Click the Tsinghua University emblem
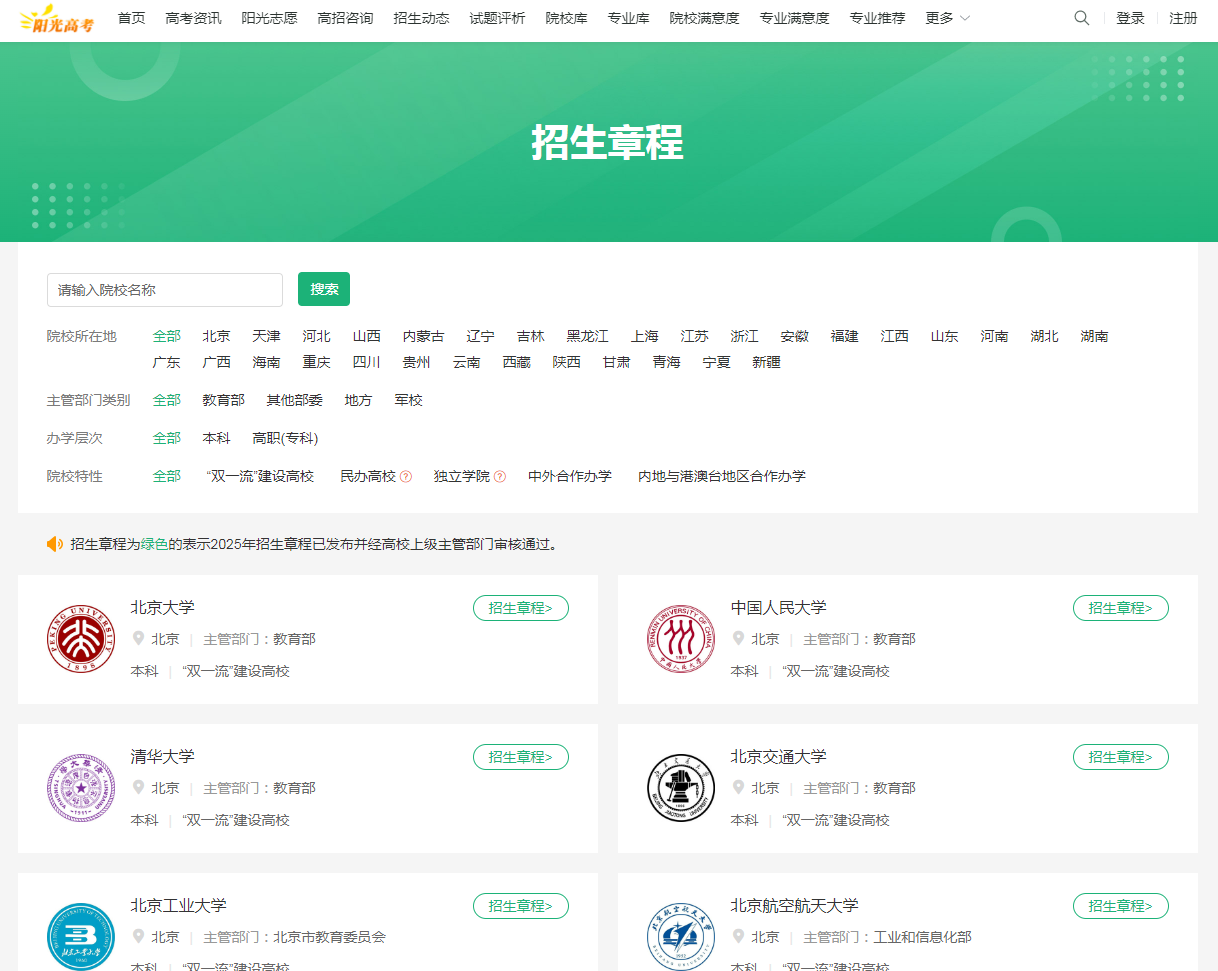This screenshot has height=971, width=1218. [x=81, y=788]
